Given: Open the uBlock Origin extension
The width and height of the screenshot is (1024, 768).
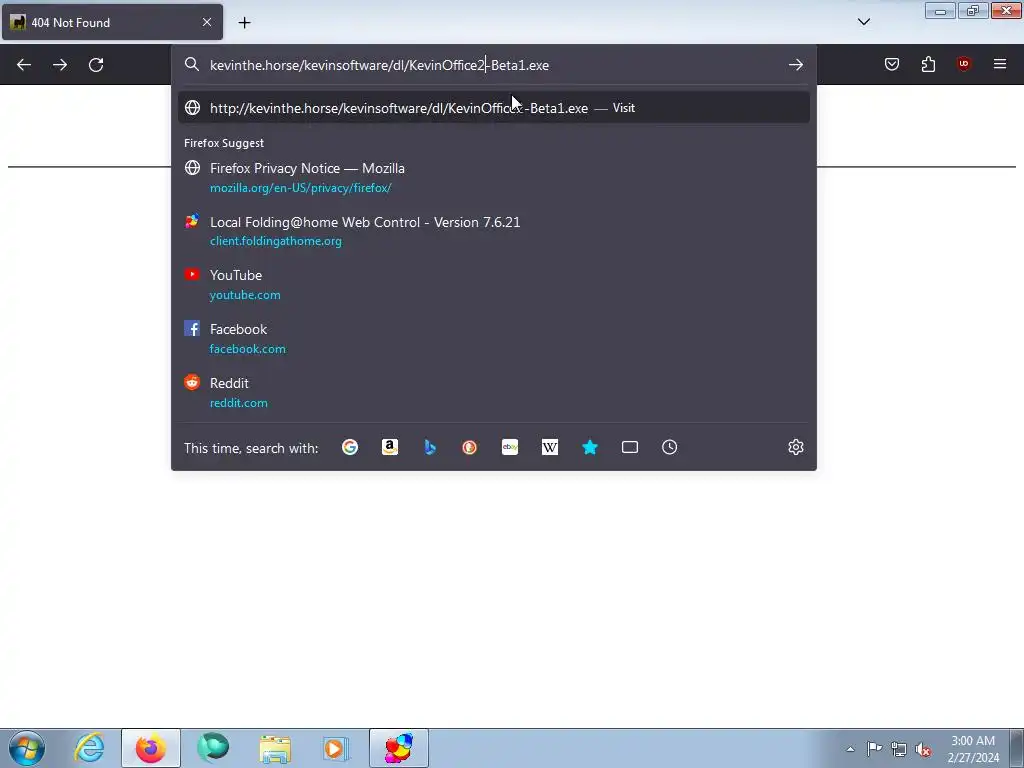Looking at the screenshot, I should [x=964, y=64].
